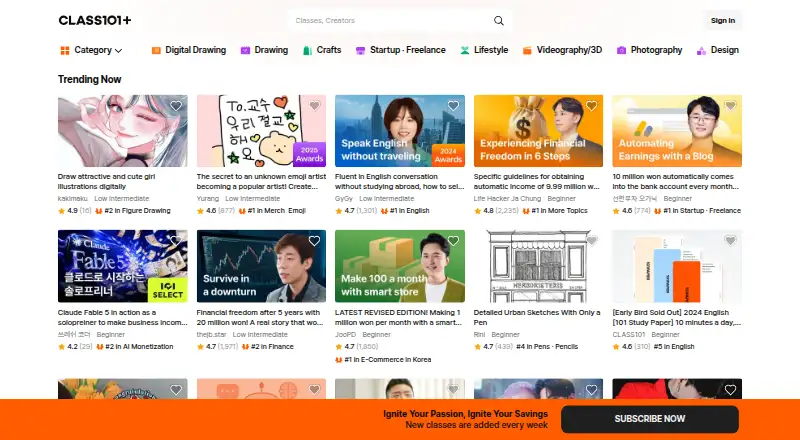Favorite the 101 Study Paper class

[x=730, y=241]
